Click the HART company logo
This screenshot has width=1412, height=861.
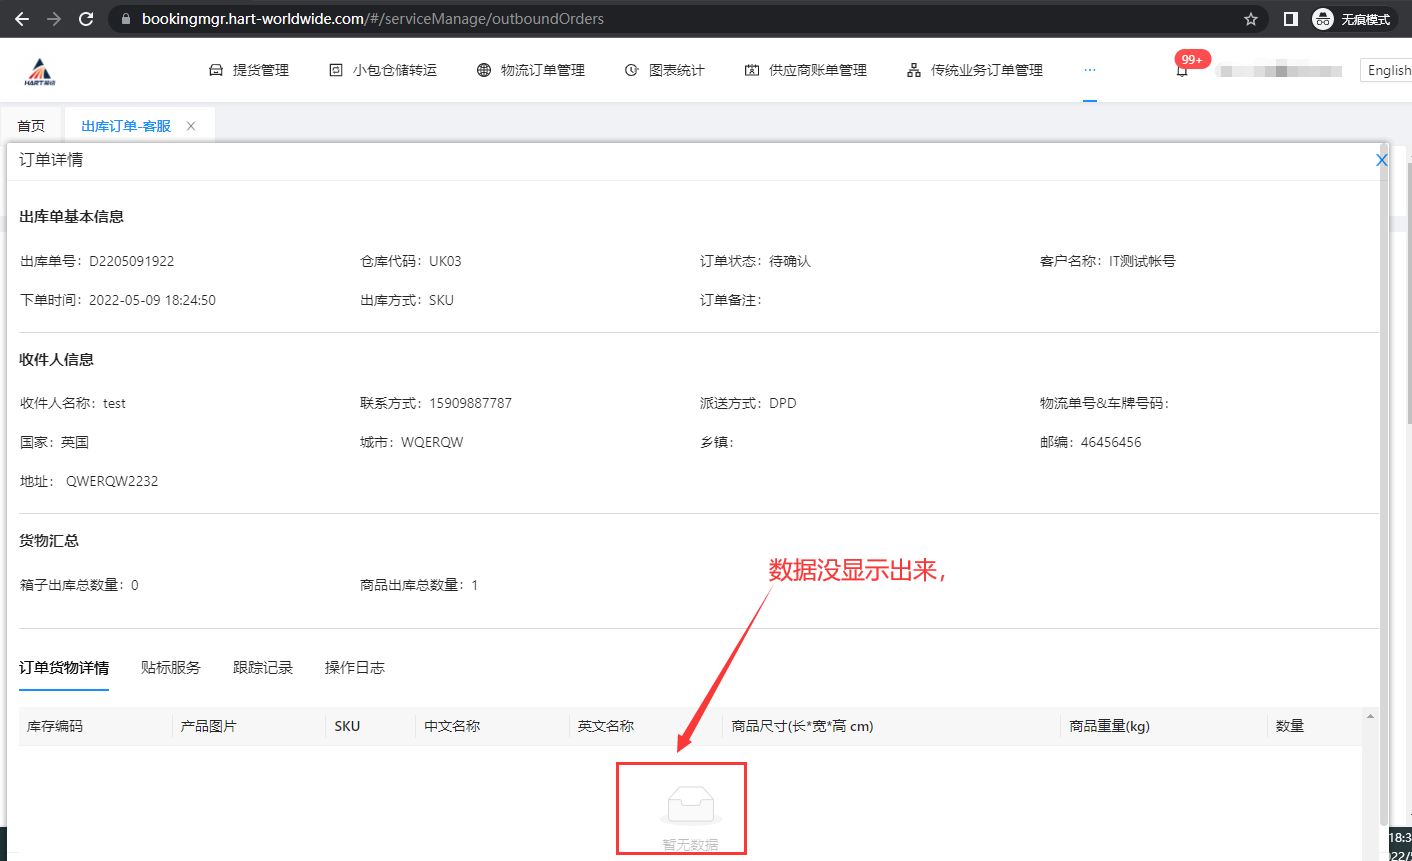click(x=40, y=71)
